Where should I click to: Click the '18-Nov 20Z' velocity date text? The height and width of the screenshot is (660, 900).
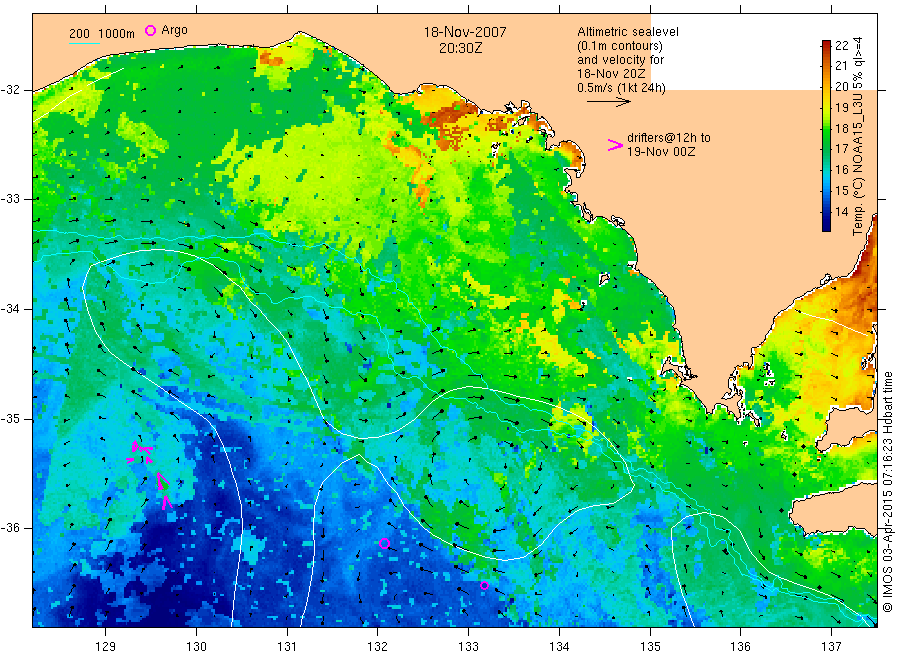click(611, 74)
